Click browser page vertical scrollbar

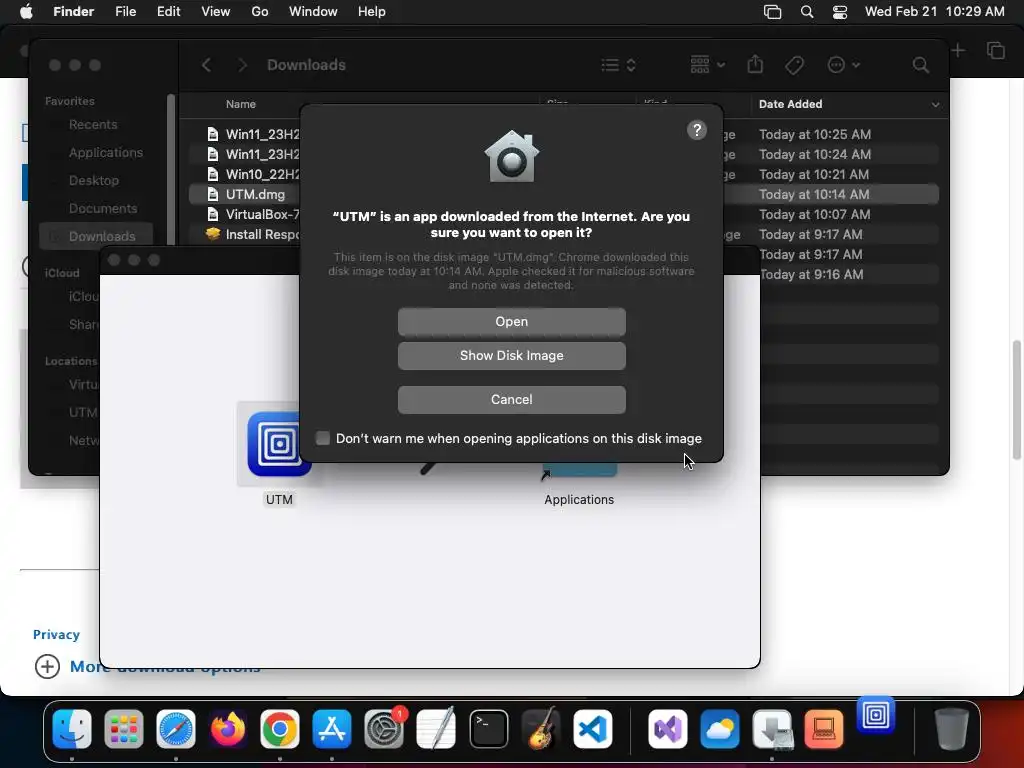click(1016, 400)
